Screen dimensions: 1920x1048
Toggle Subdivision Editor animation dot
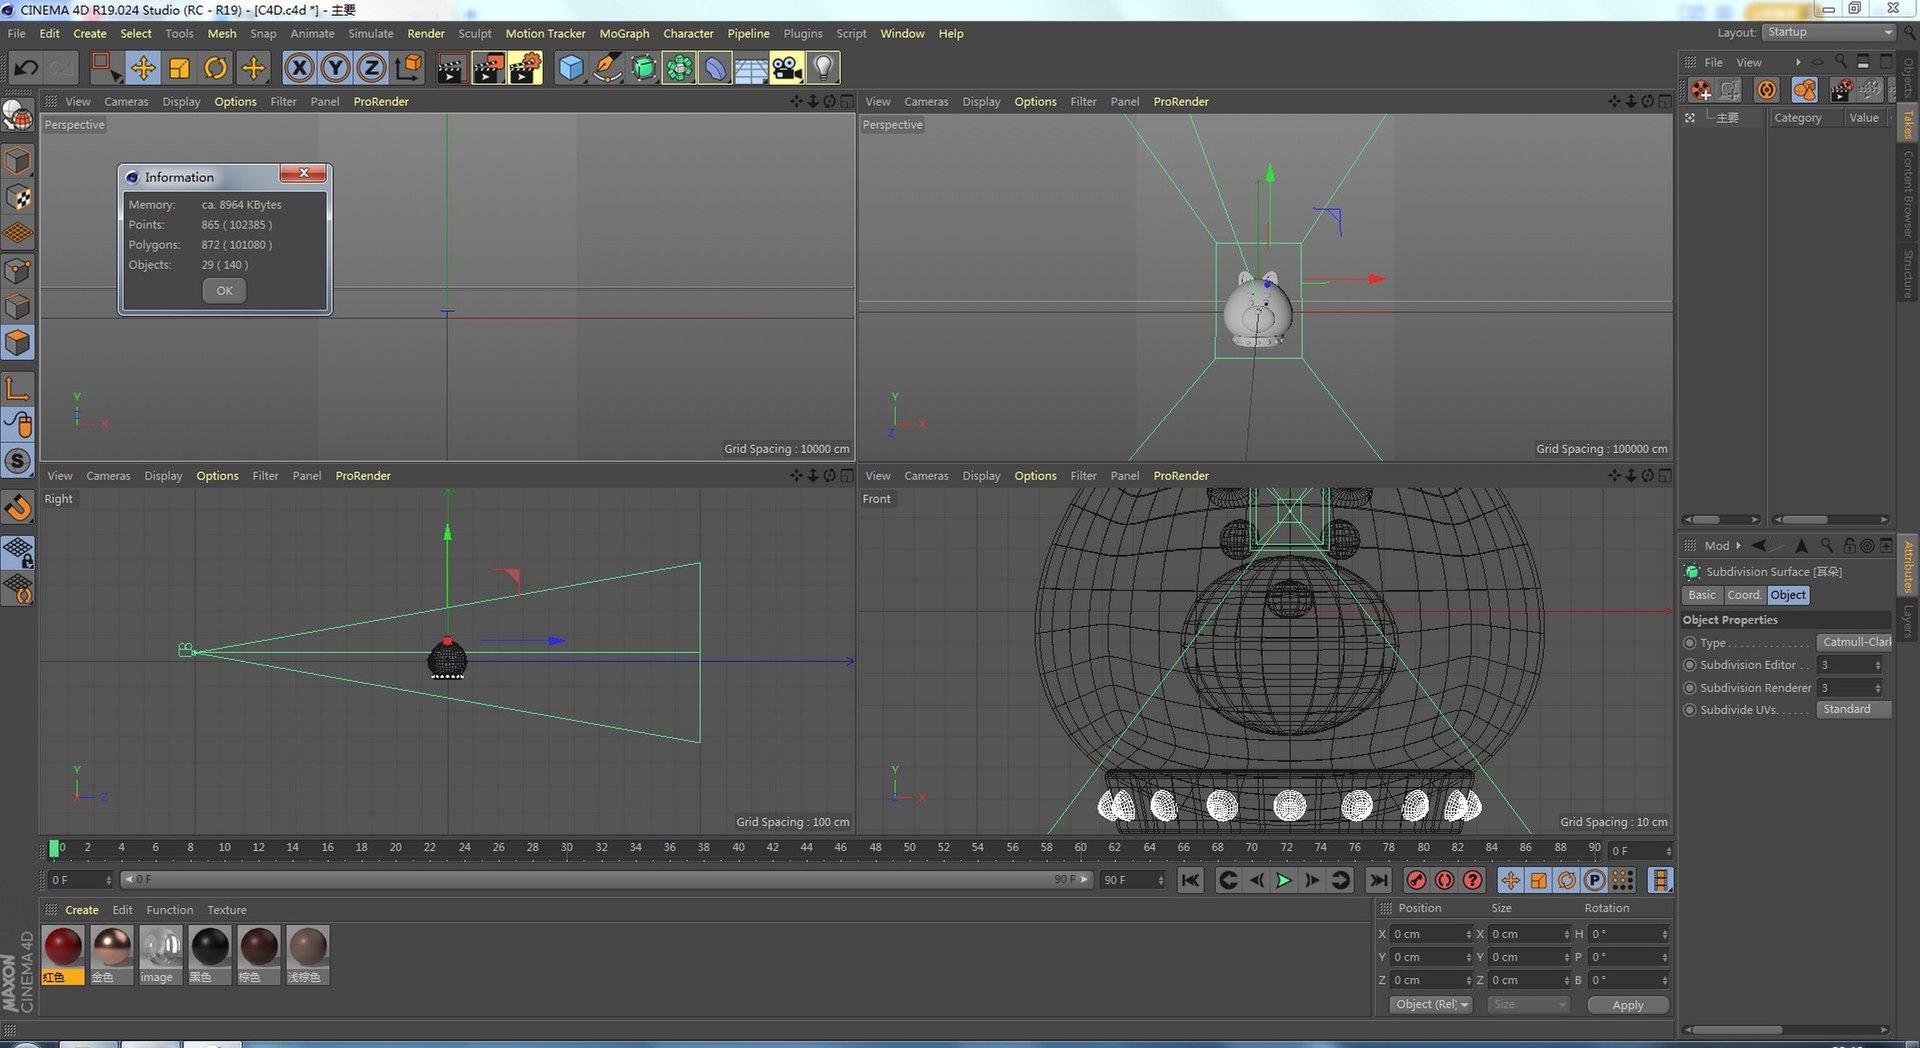(1690, 665)
